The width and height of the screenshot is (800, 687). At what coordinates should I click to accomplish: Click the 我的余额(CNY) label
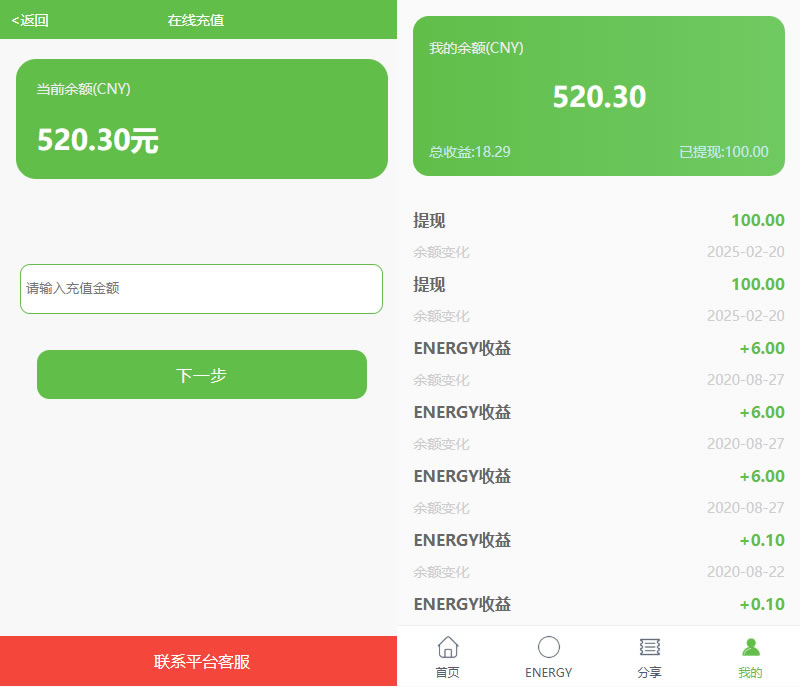(476, 48)
